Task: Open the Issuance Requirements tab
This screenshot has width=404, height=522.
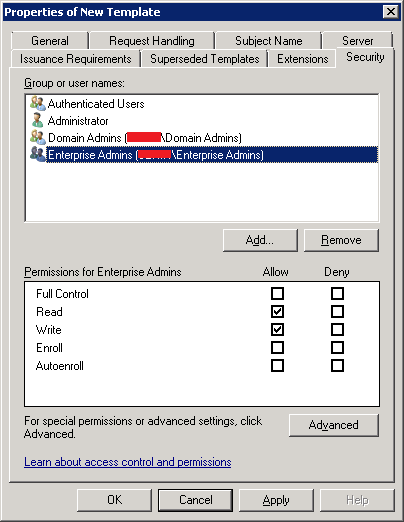Action: pyautogui.click(x=76, y=59)
